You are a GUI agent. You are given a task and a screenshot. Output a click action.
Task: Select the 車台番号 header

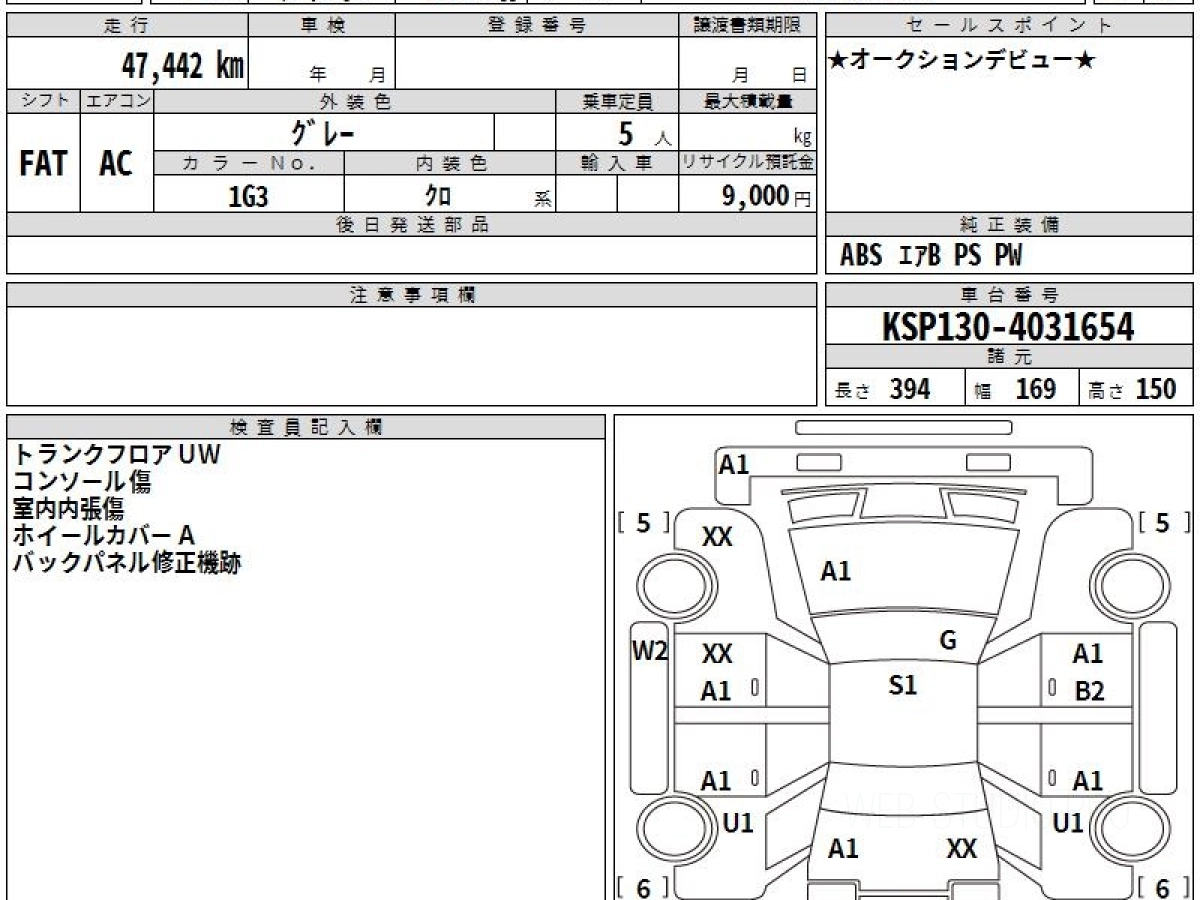point(1009,295)
